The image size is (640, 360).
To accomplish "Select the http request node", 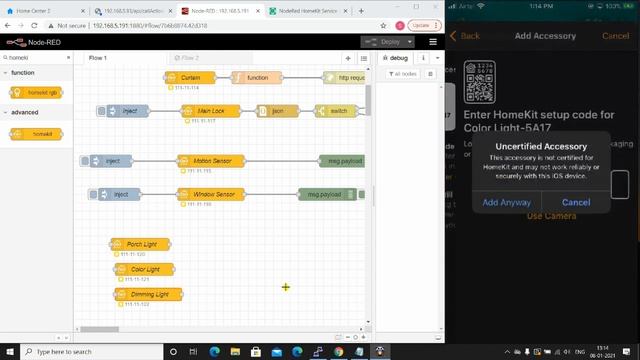I will click(344, 78).
